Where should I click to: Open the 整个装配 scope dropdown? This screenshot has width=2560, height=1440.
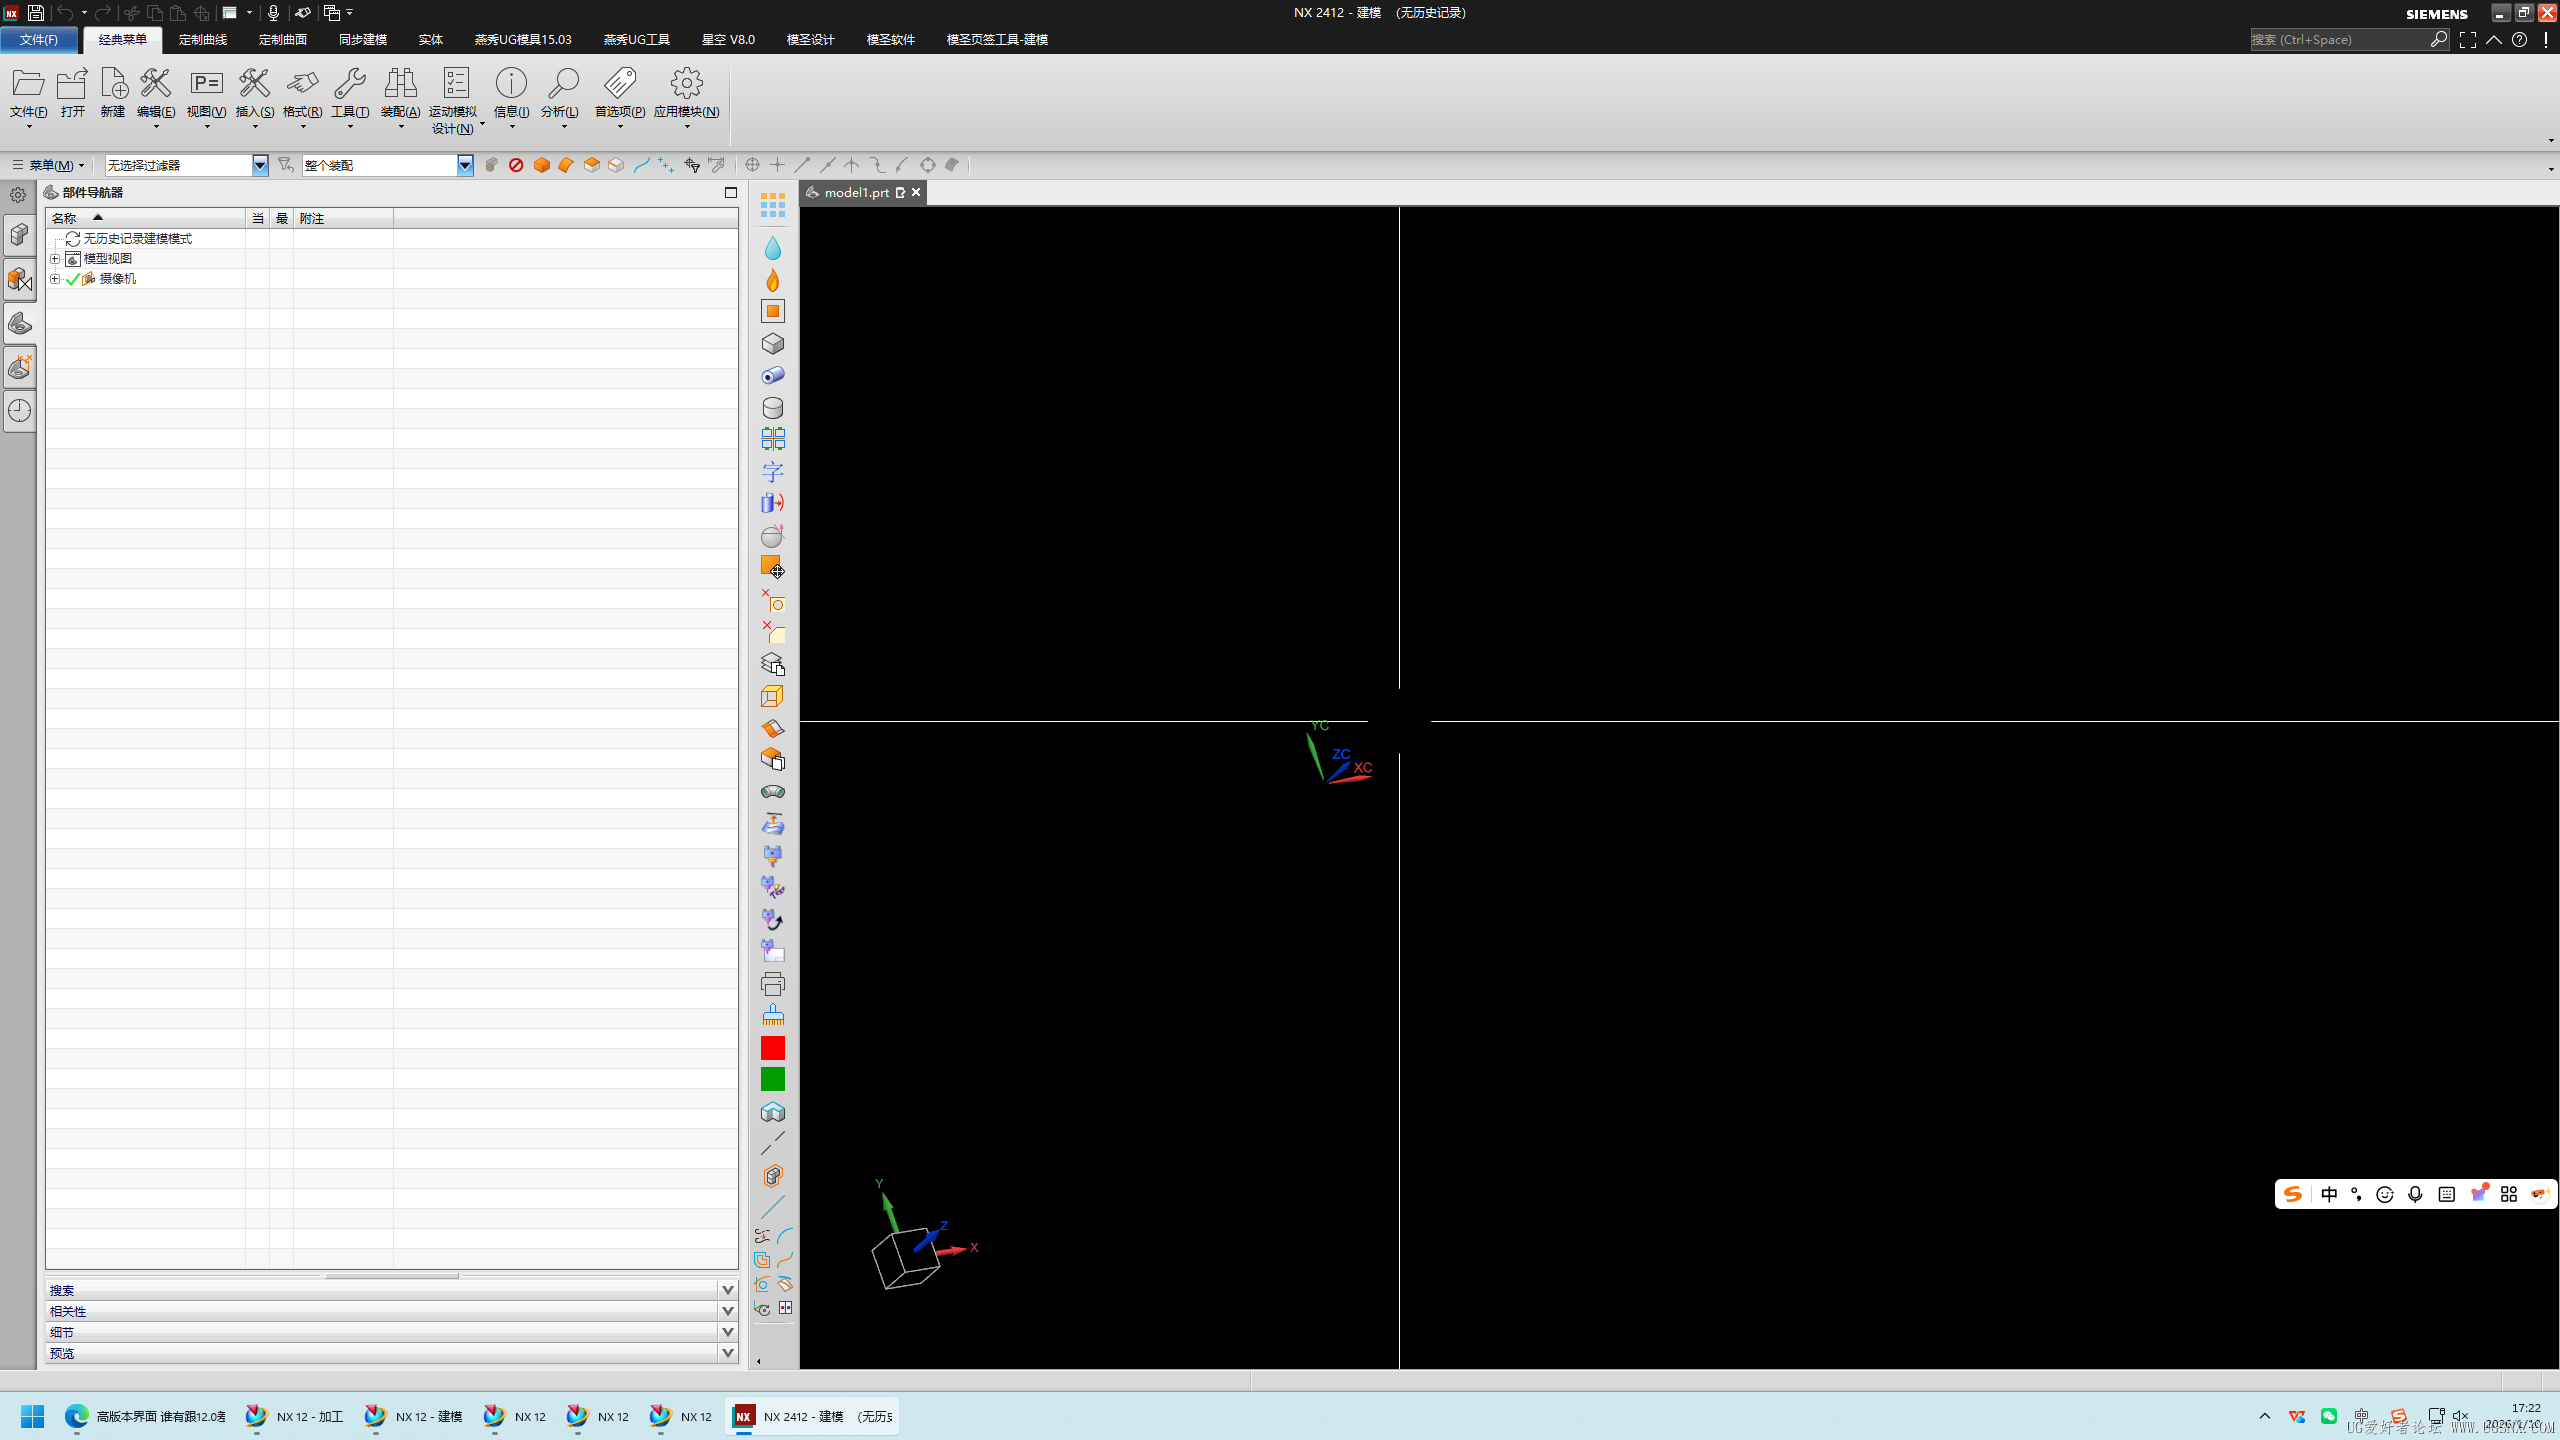[465, 165]
